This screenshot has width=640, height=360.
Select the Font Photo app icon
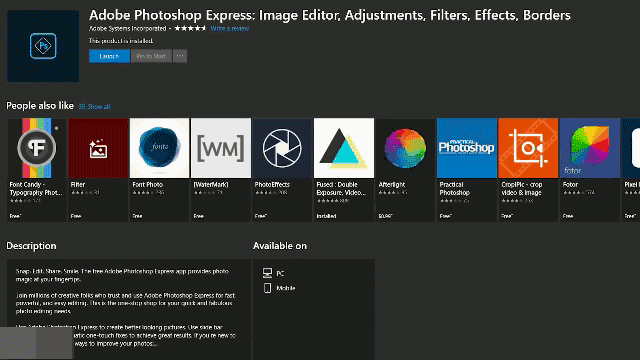coord(160,148)
